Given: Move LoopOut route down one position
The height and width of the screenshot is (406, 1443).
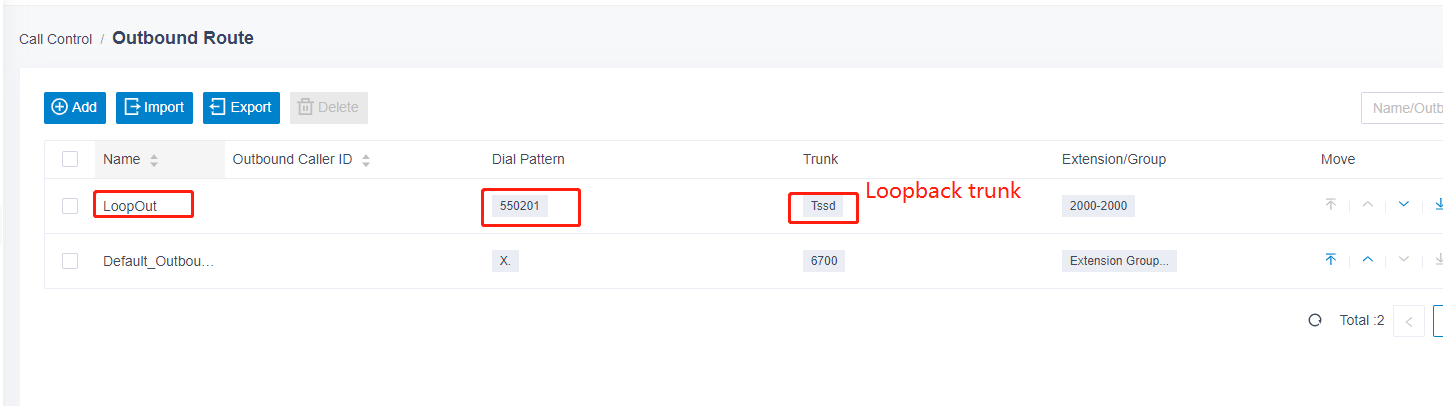Looking at the screenshot, I should tap(1403, 204).
